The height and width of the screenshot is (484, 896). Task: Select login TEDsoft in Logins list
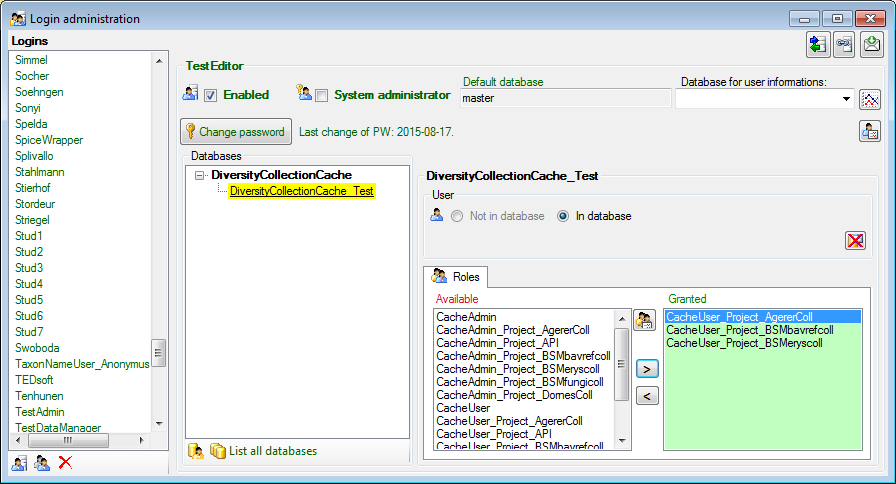pos(34,380)
